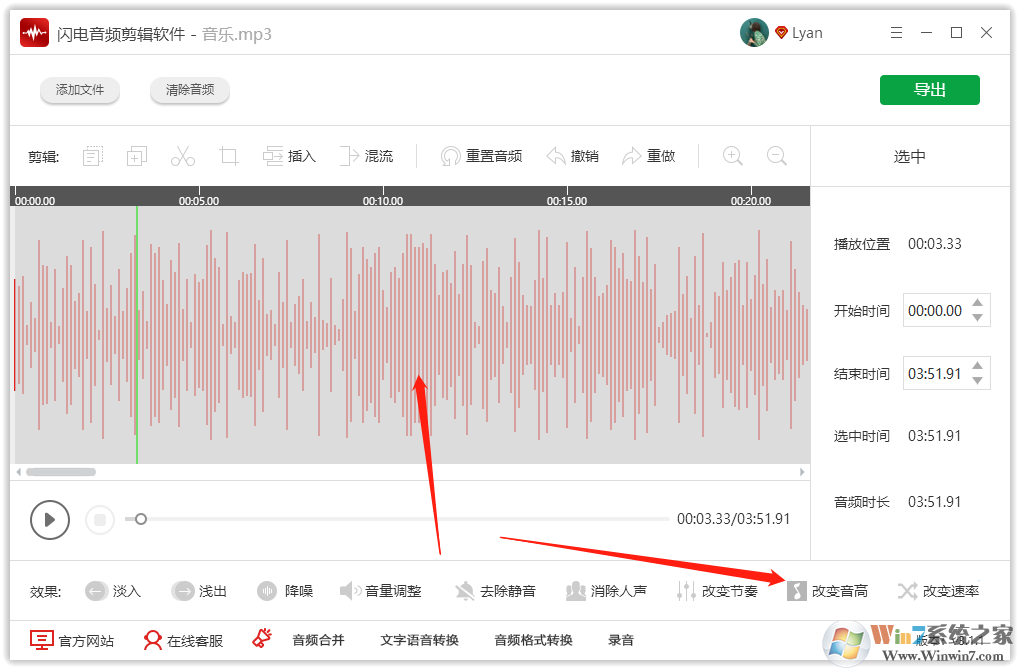Add a file using 添加文件
This screenshot has width=1020, height=670.
[79, 90]
